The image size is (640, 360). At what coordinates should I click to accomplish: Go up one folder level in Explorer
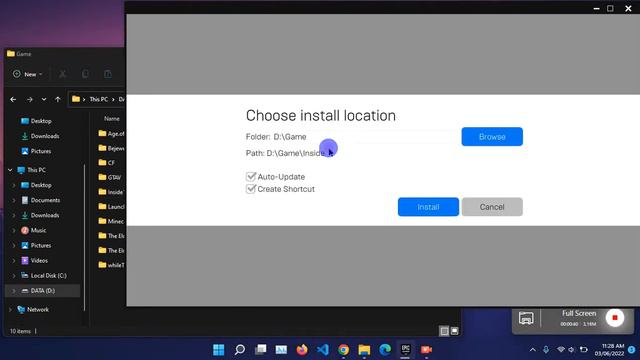click(x=58, y=99)
